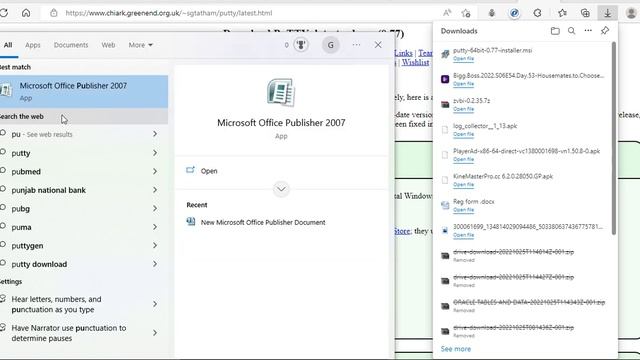Open file link for putty-64bit-0.77-installer.msi
640x360 pixels.
(x=463, y=59)
